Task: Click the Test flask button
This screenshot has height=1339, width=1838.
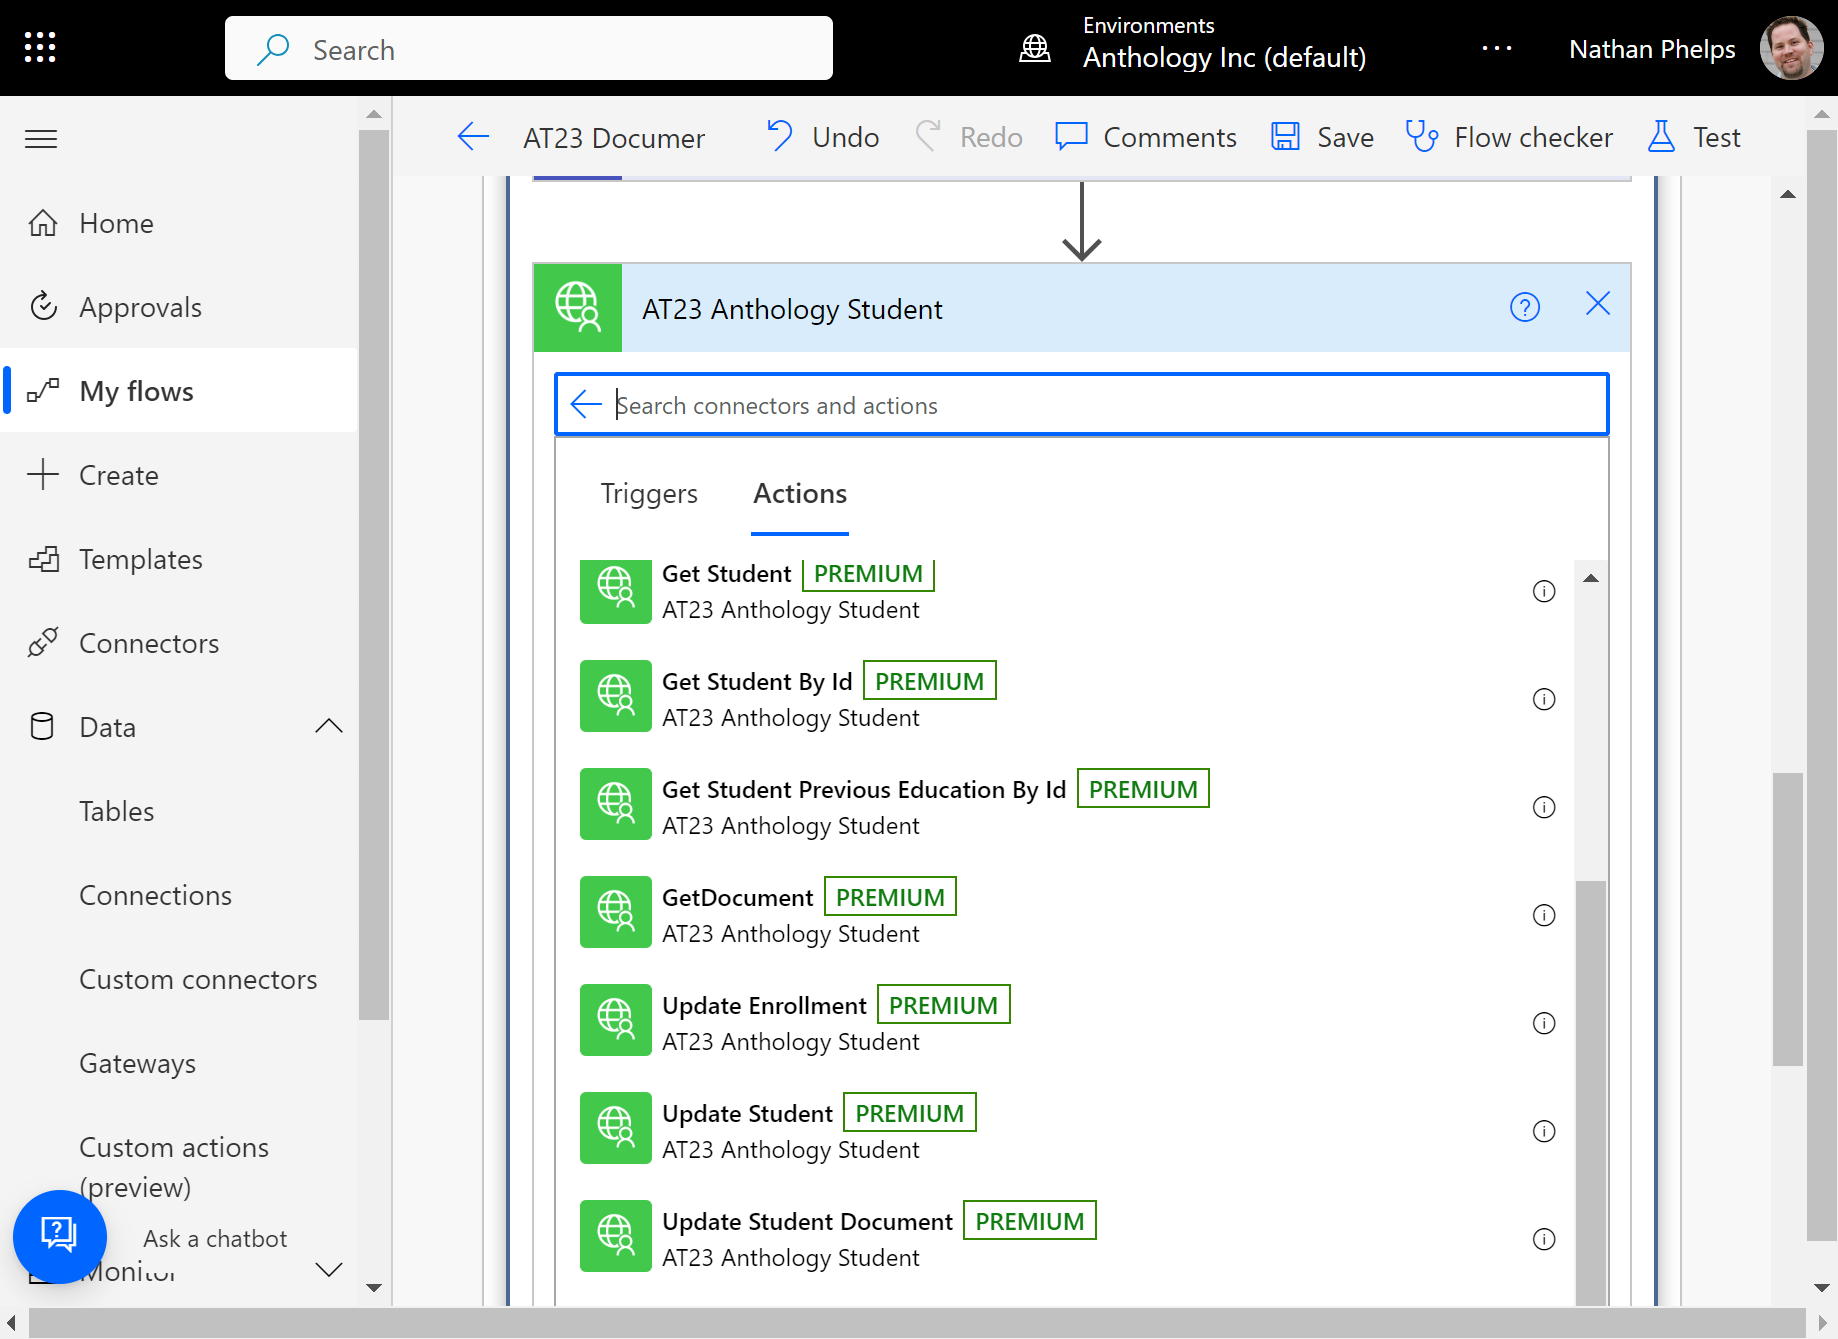Action: tap(1694, 137)
